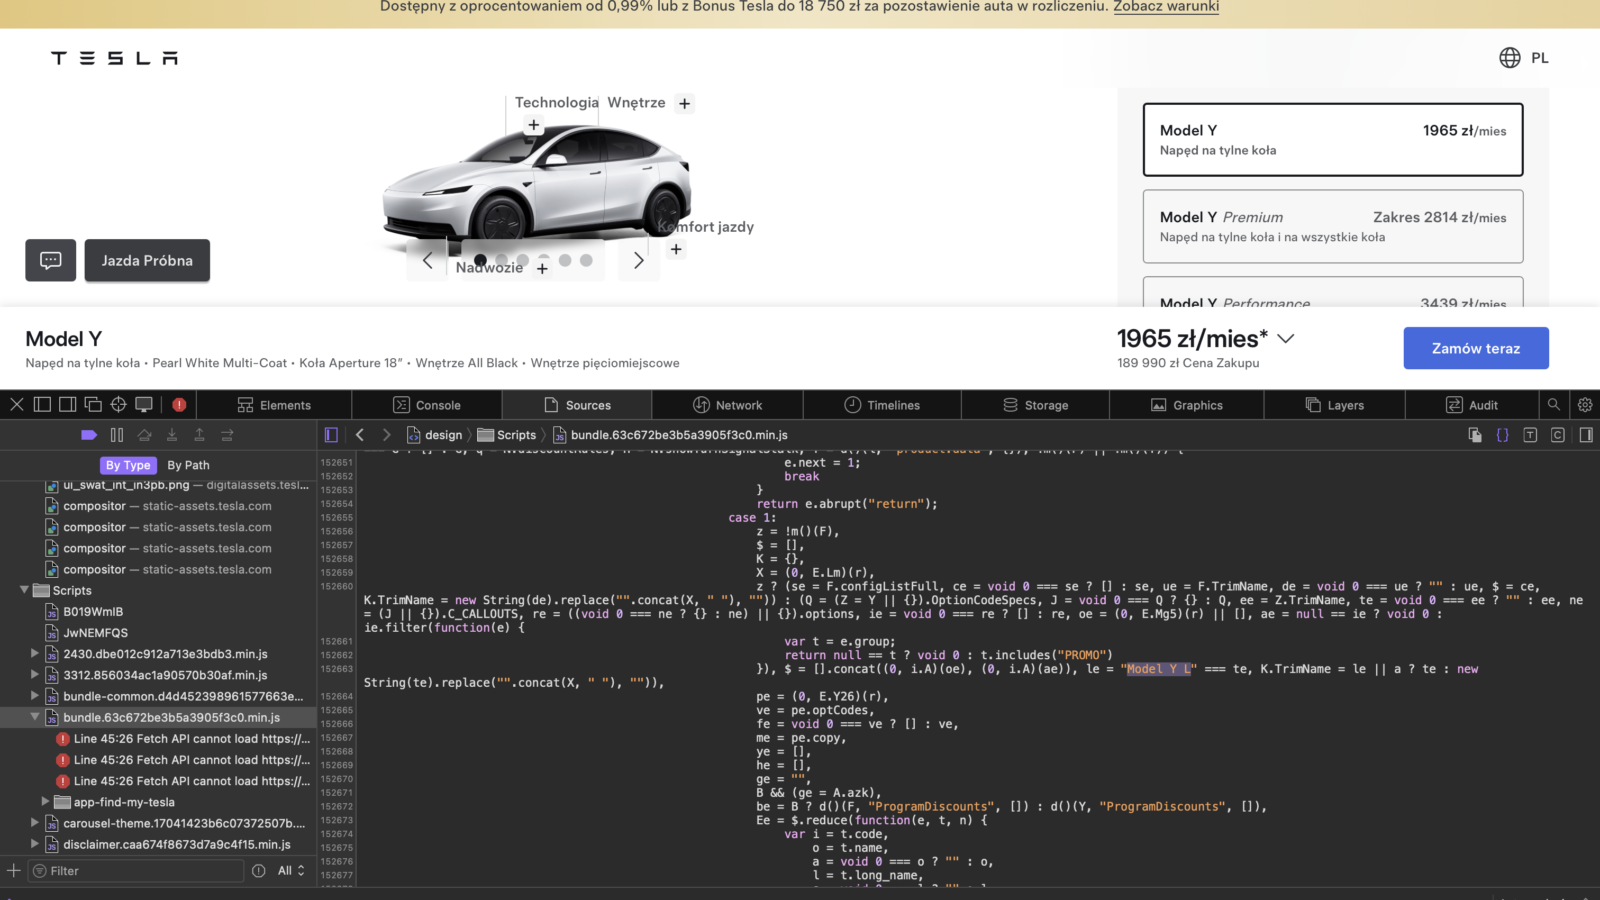Detach Web Inspector into separate window

93,405
